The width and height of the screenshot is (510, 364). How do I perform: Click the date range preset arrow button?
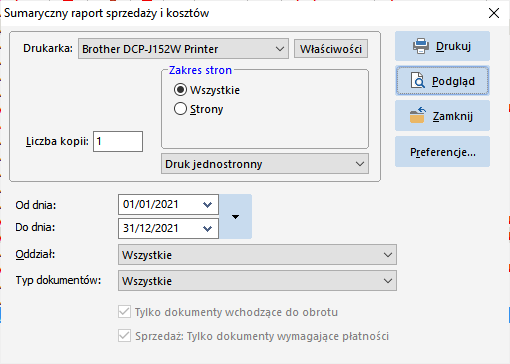pyautogui.click(x=235, y=217)
